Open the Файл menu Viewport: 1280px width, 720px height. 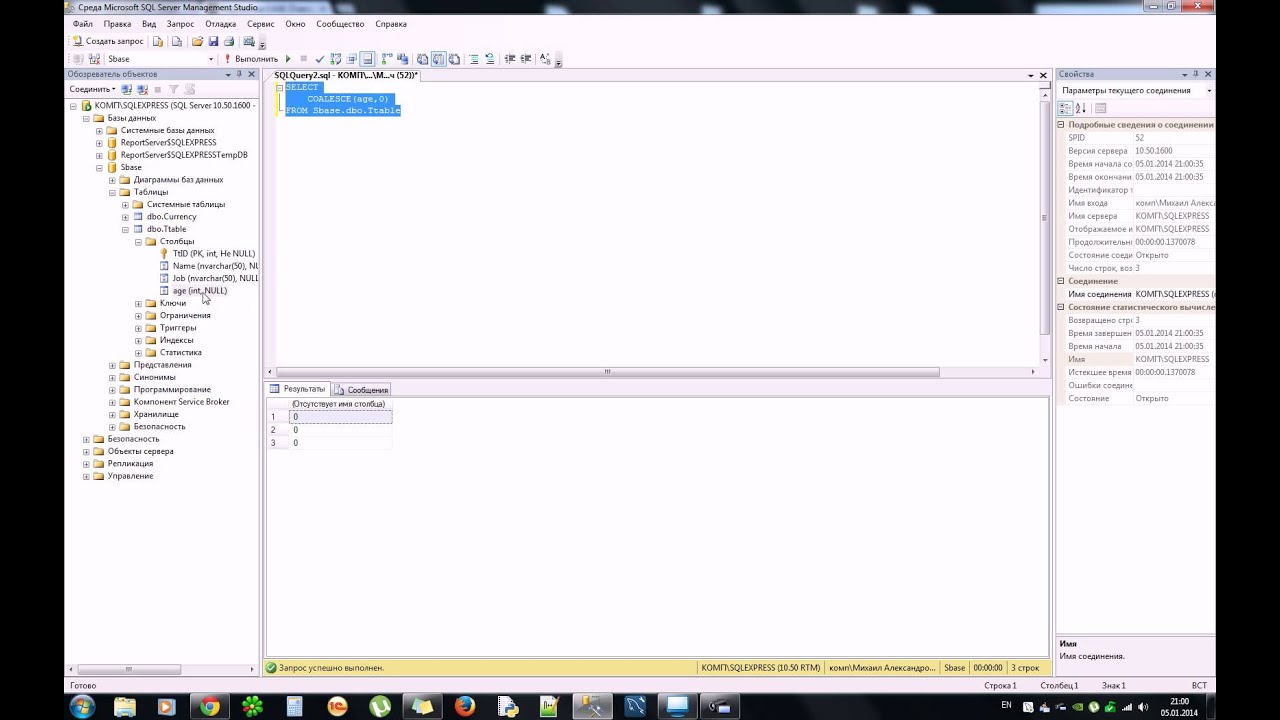point(83,23)
